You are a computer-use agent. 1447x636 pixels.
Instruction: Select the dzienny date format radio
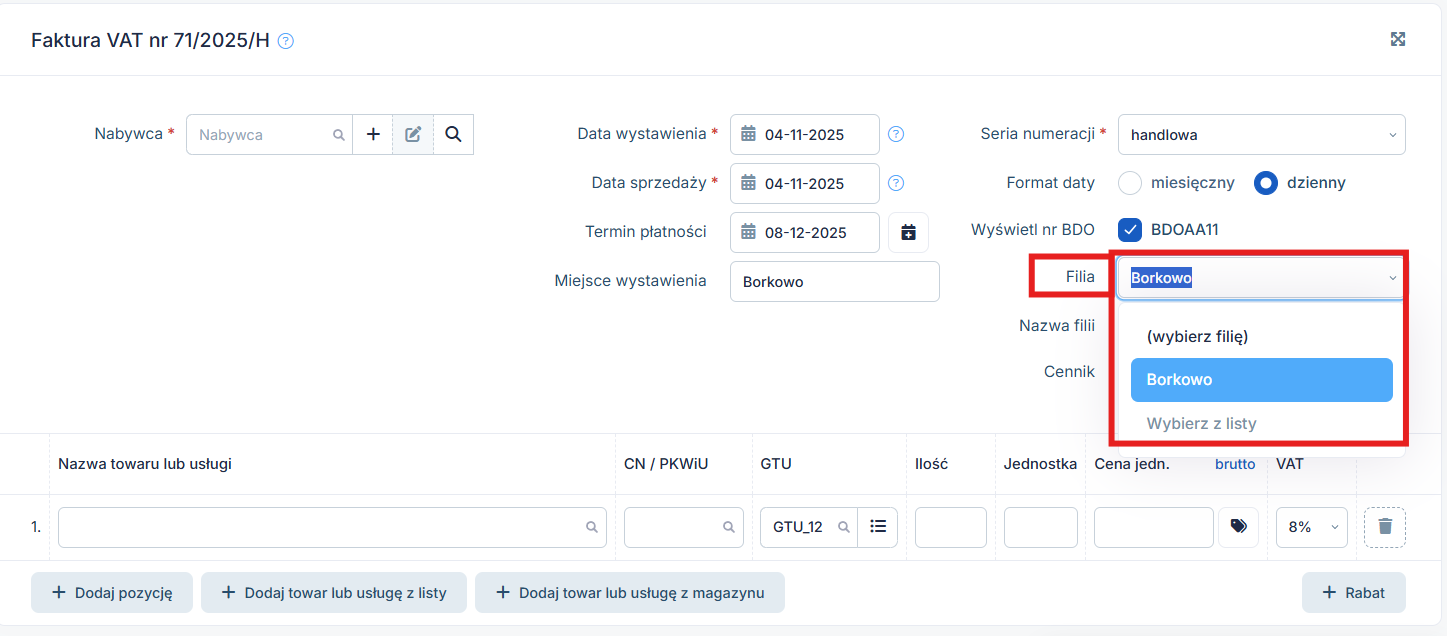tap(1266, 183)
